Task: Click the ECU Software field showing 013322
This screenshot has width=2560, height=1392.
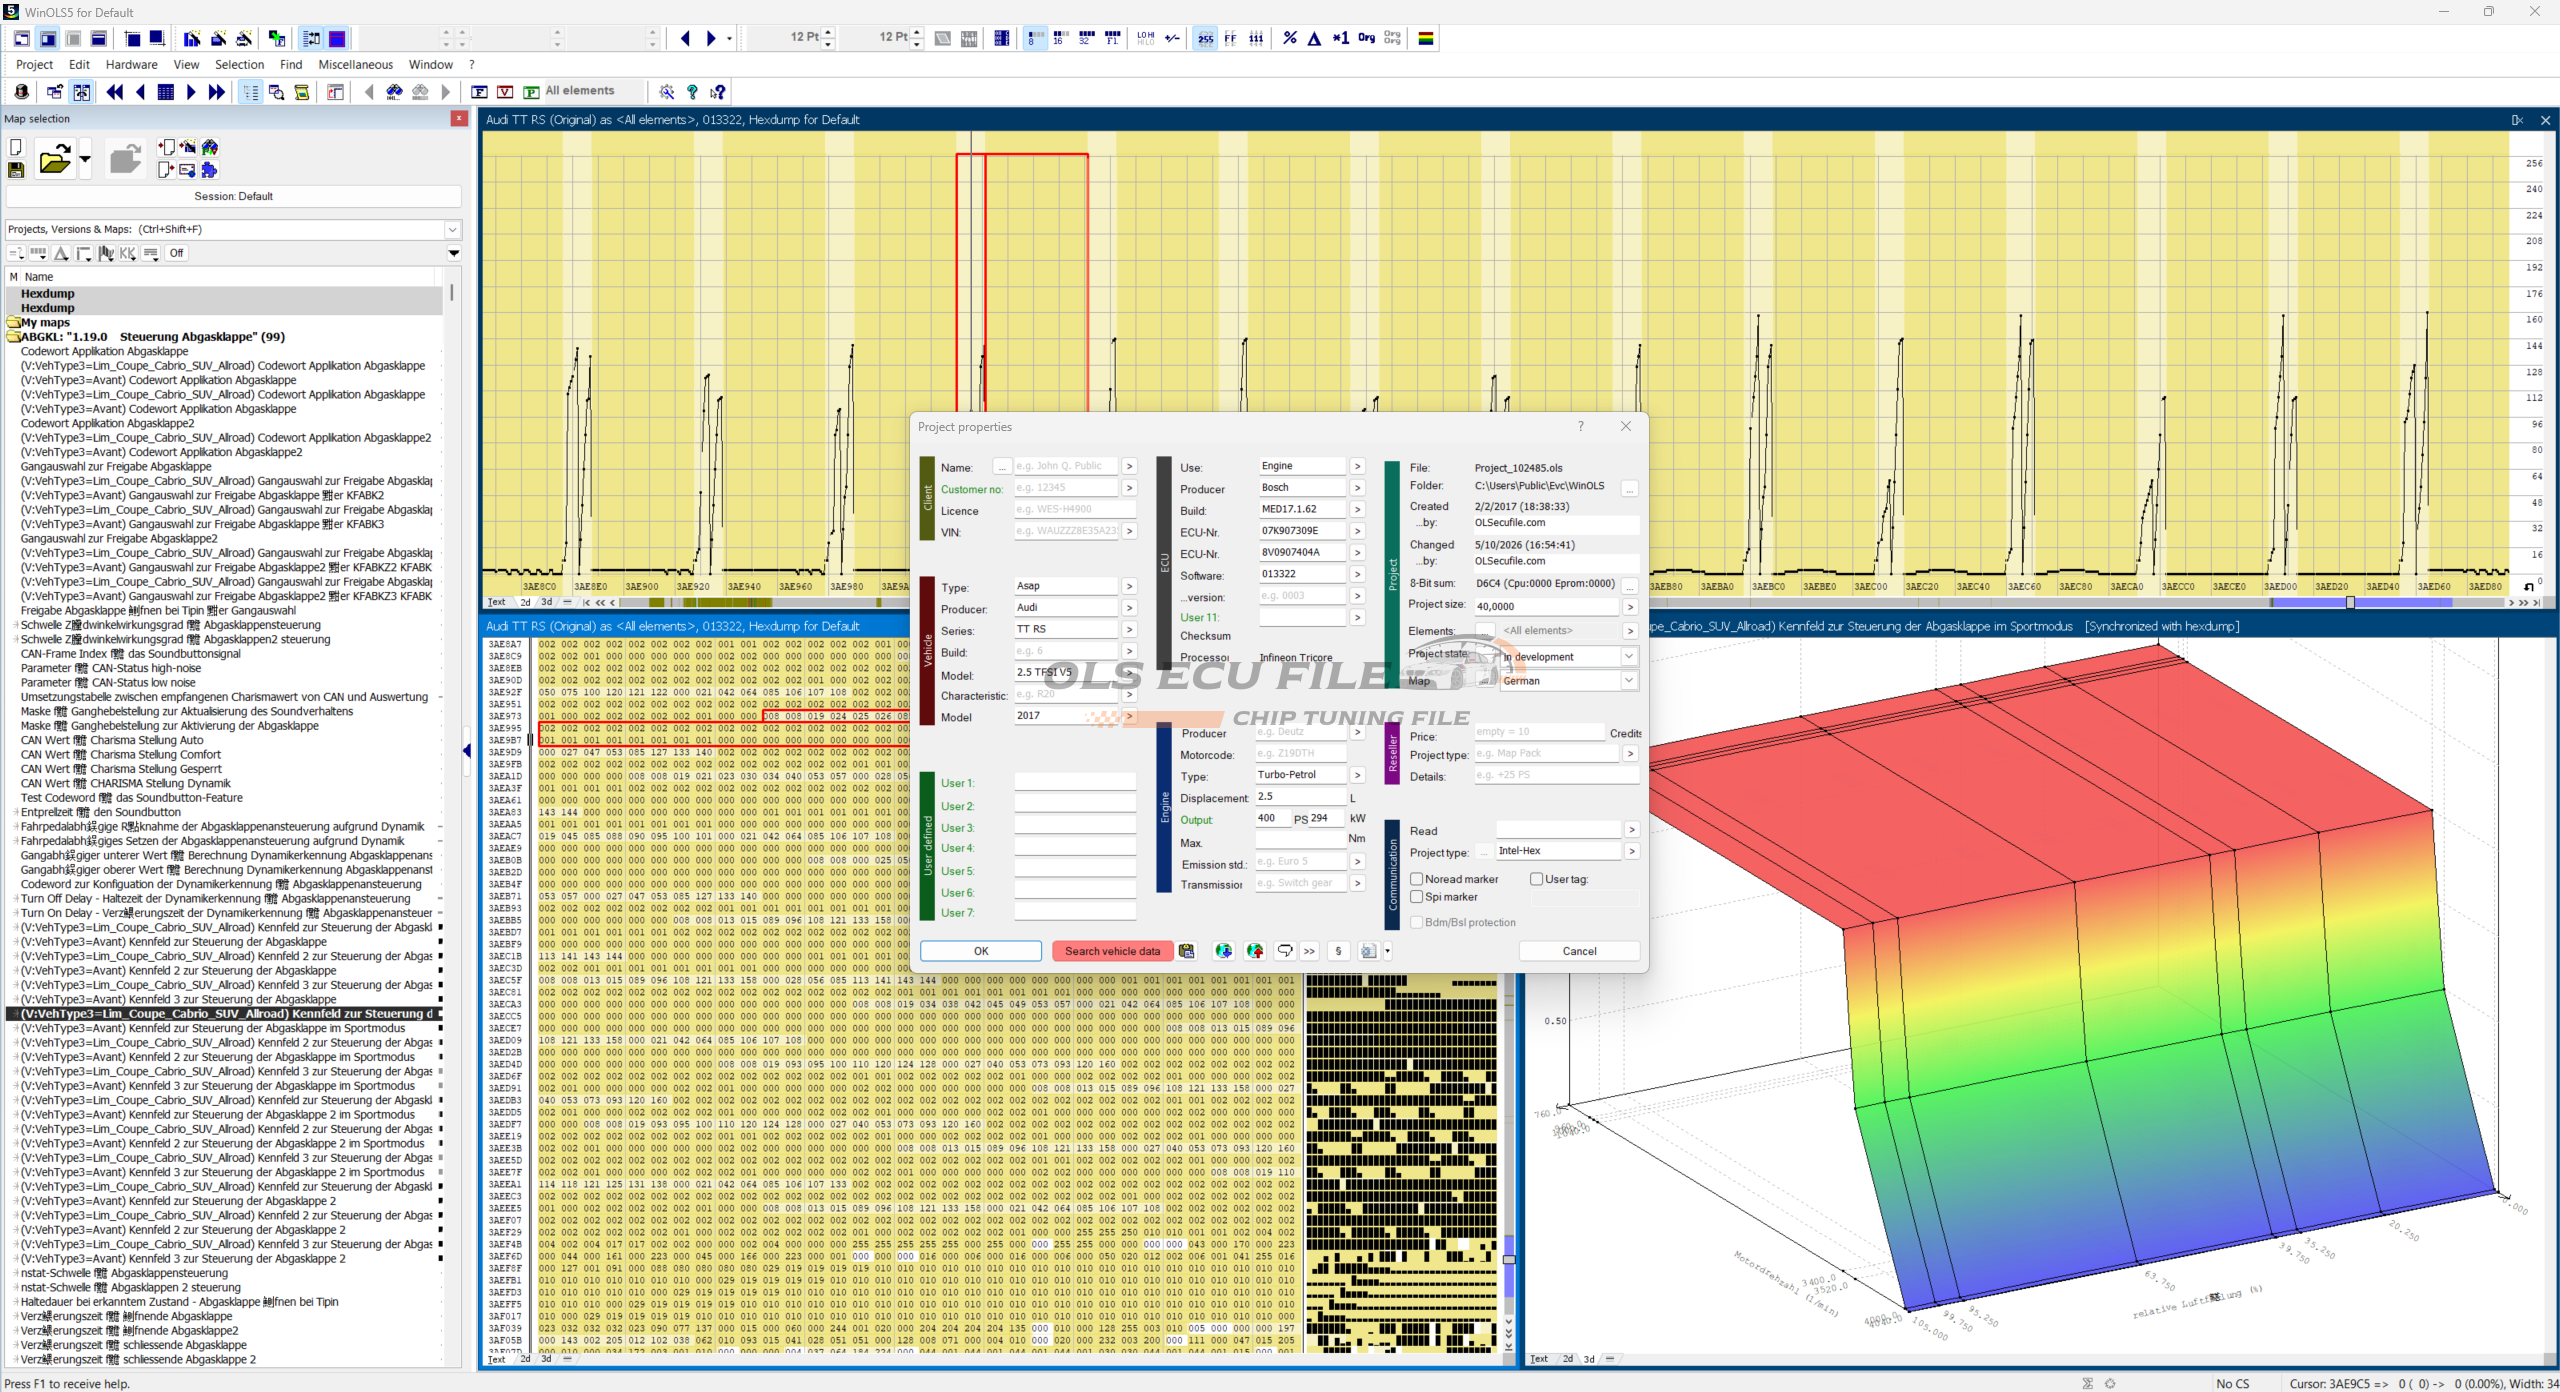Action: 1301,574
